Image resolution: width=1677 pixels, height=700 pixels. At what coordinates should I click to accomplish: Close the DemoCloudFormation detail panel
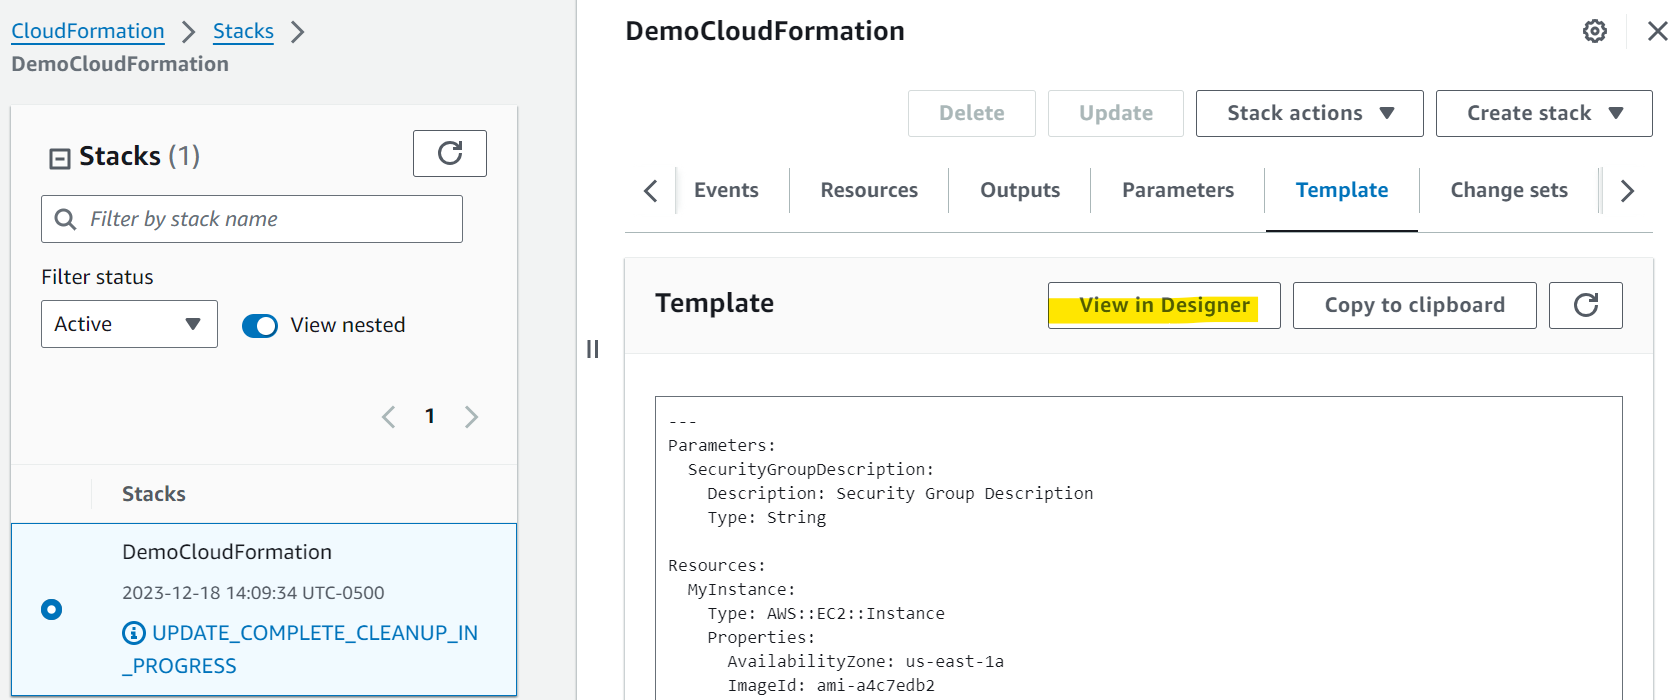[1657, 31]
